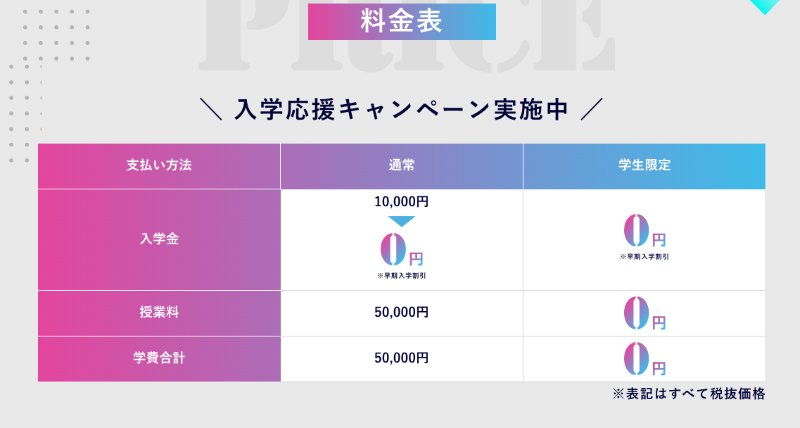This screenshot has height=428, width=800.
Task: Click the 入学金 row label
Action: coord(159,240)
